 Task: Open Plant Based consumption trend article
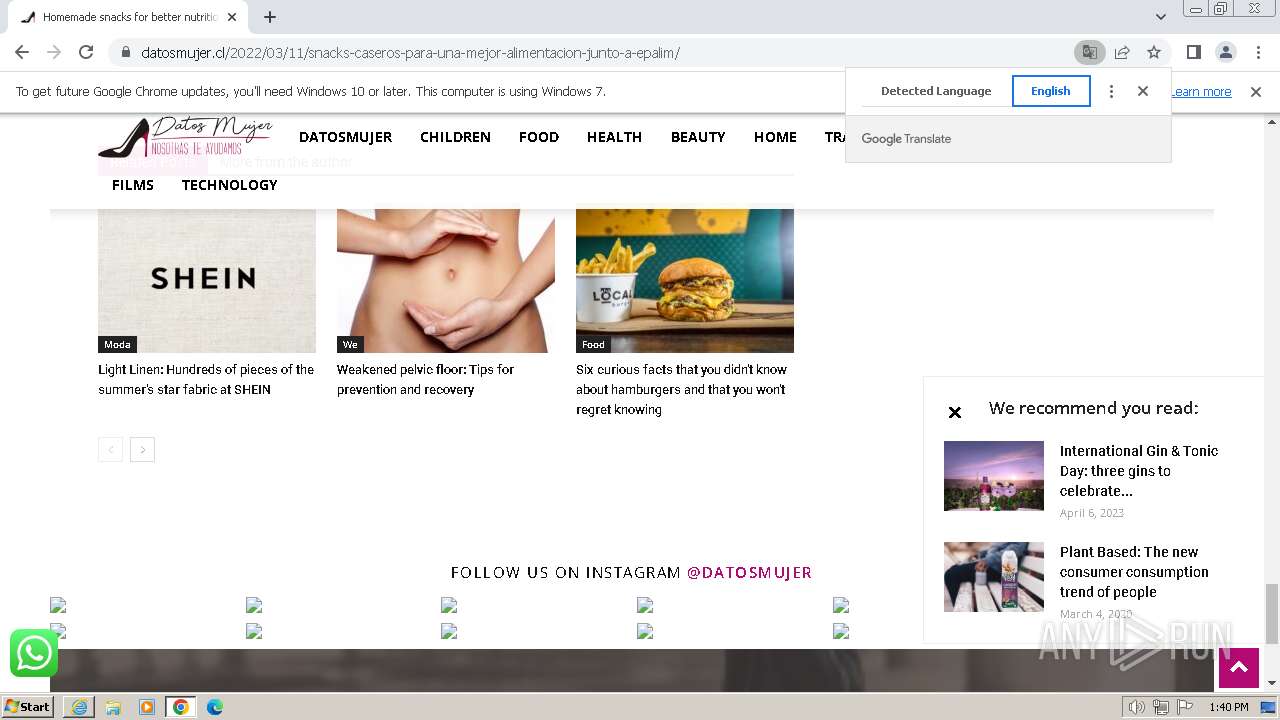coord(1134,572)
